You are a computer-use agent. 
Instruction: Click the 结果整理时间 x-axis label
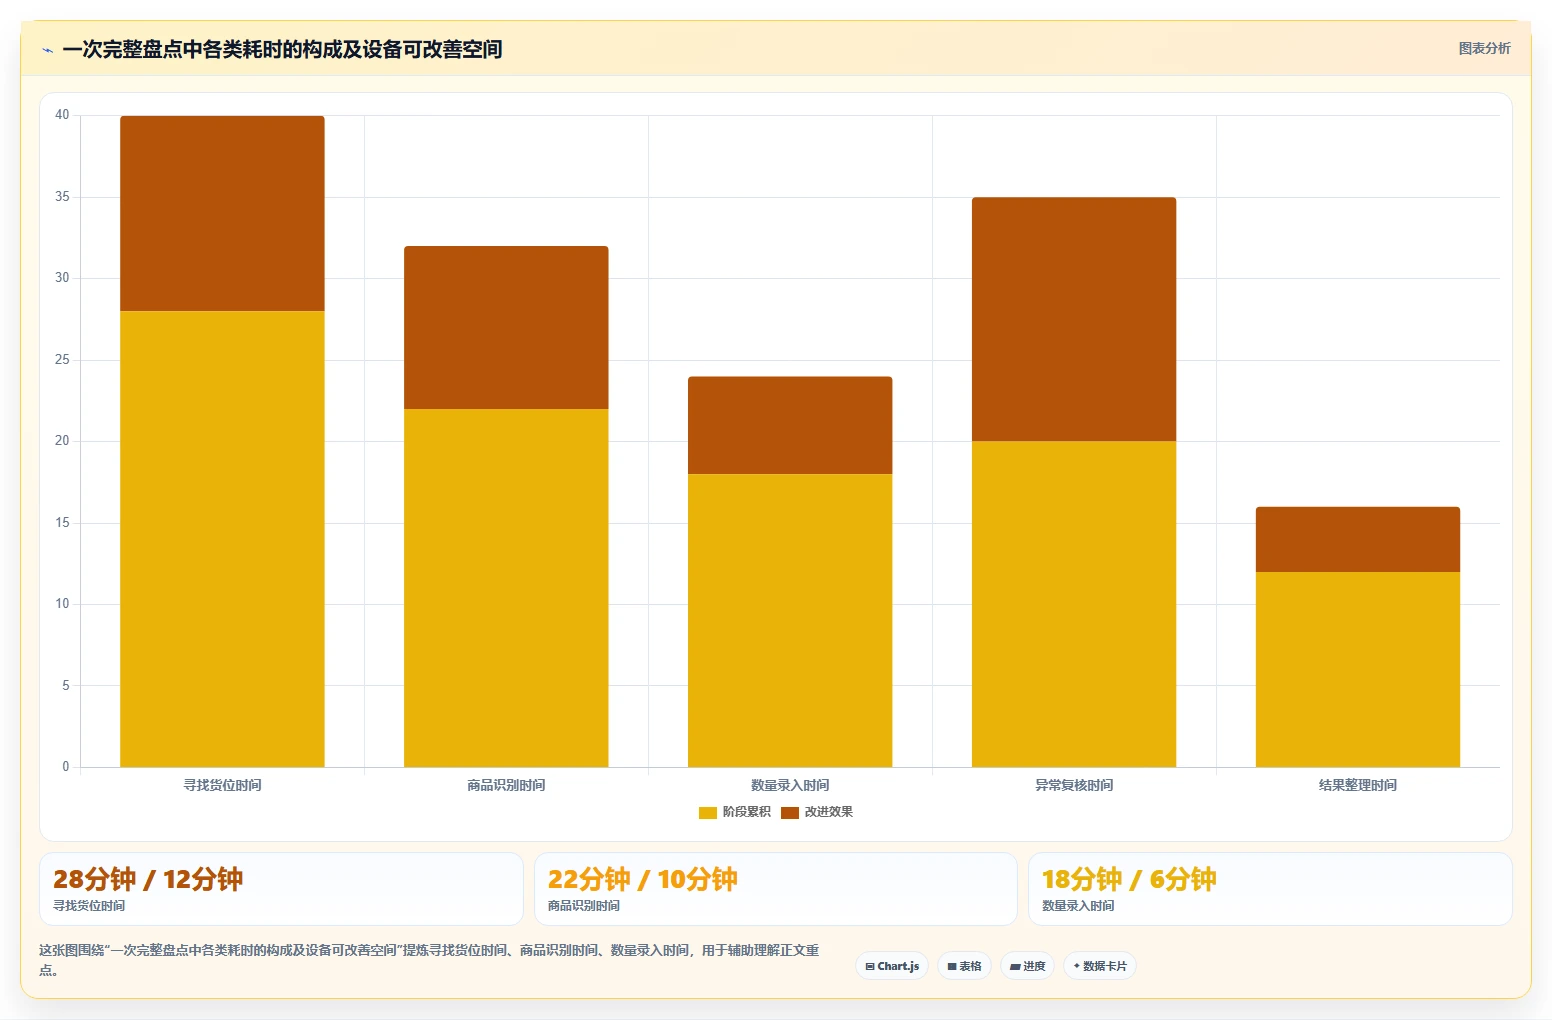pos(1358,785)
